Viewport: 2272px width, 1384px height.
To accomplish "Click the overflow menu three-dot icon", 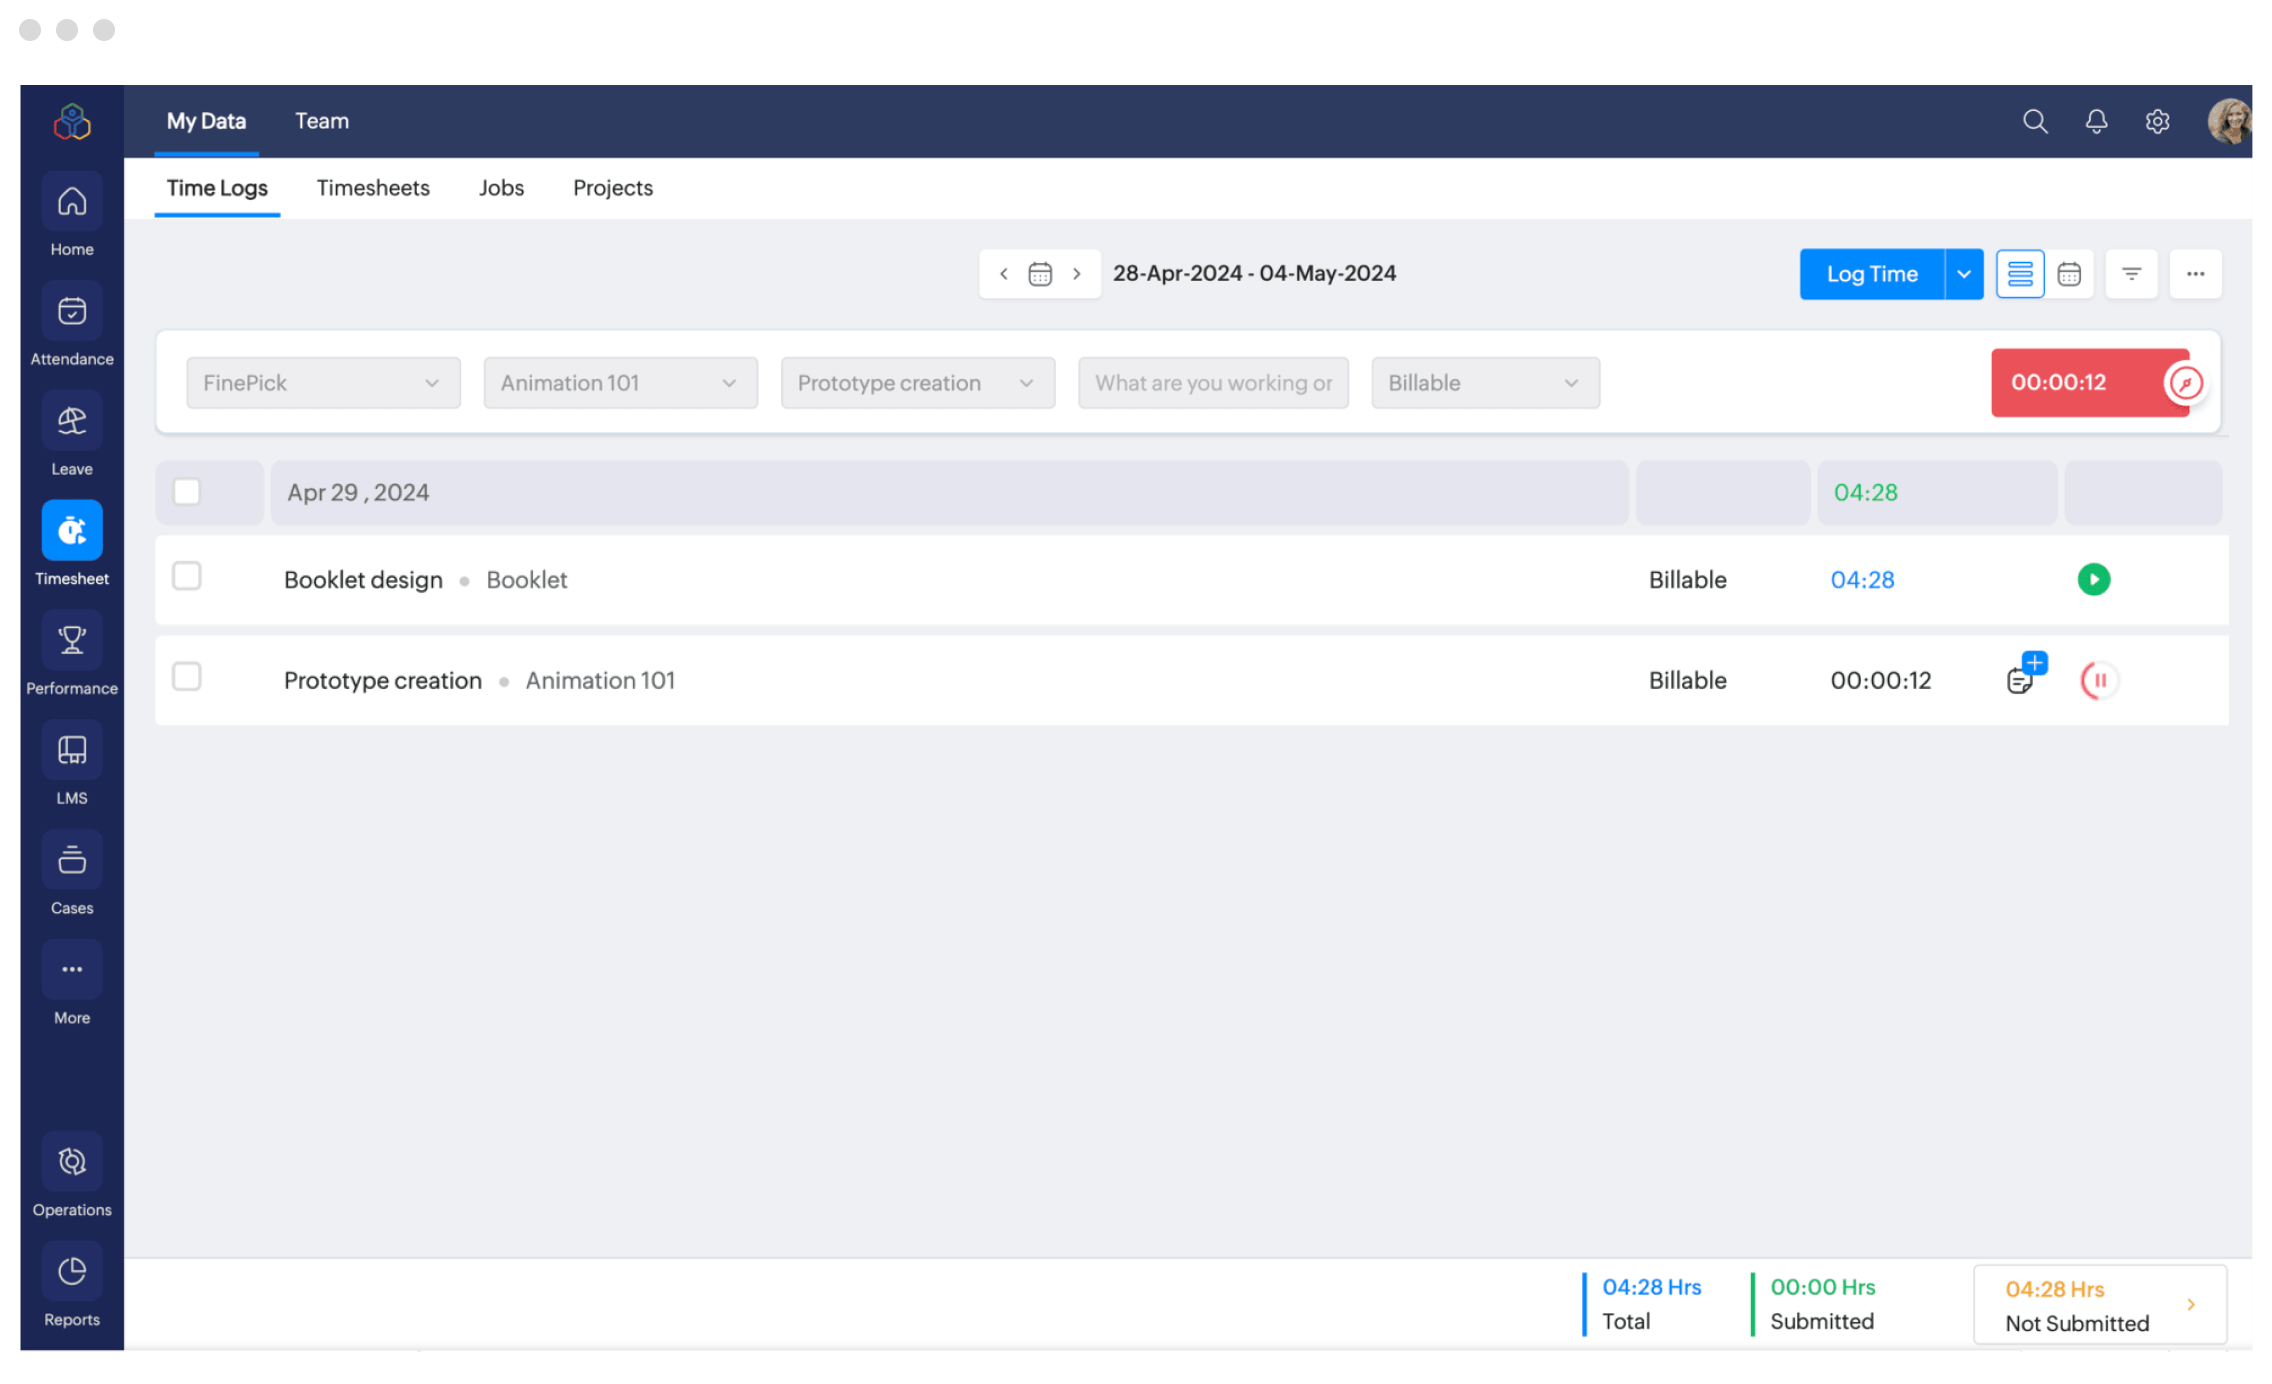I will coord(2196,273).
